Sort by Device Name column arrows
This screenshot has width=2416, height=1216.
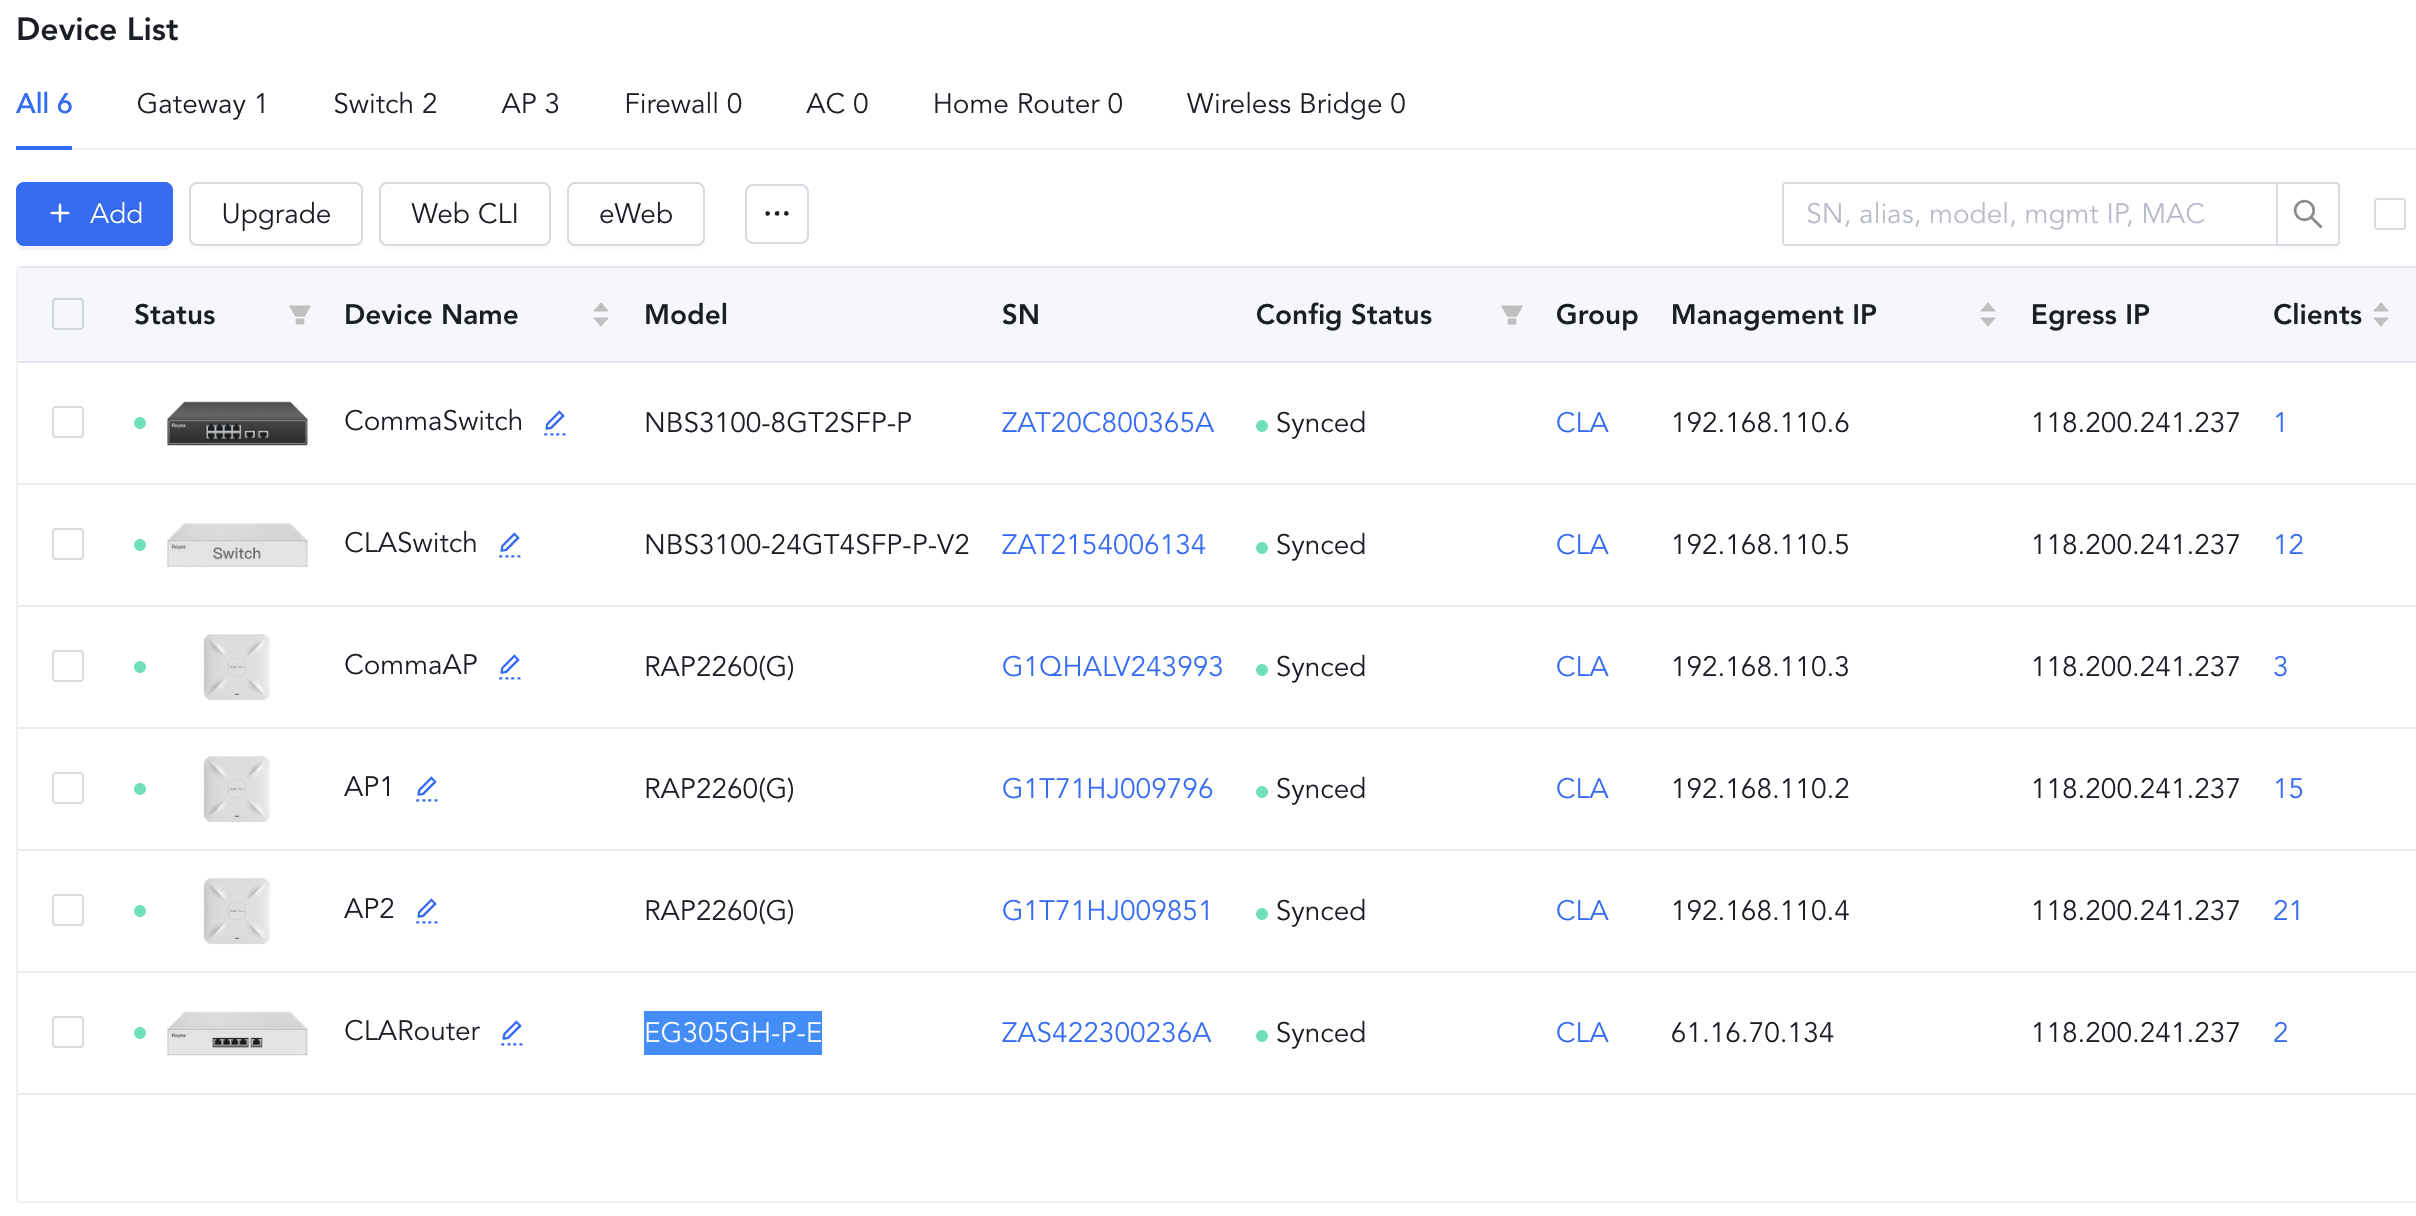point(600,315)
